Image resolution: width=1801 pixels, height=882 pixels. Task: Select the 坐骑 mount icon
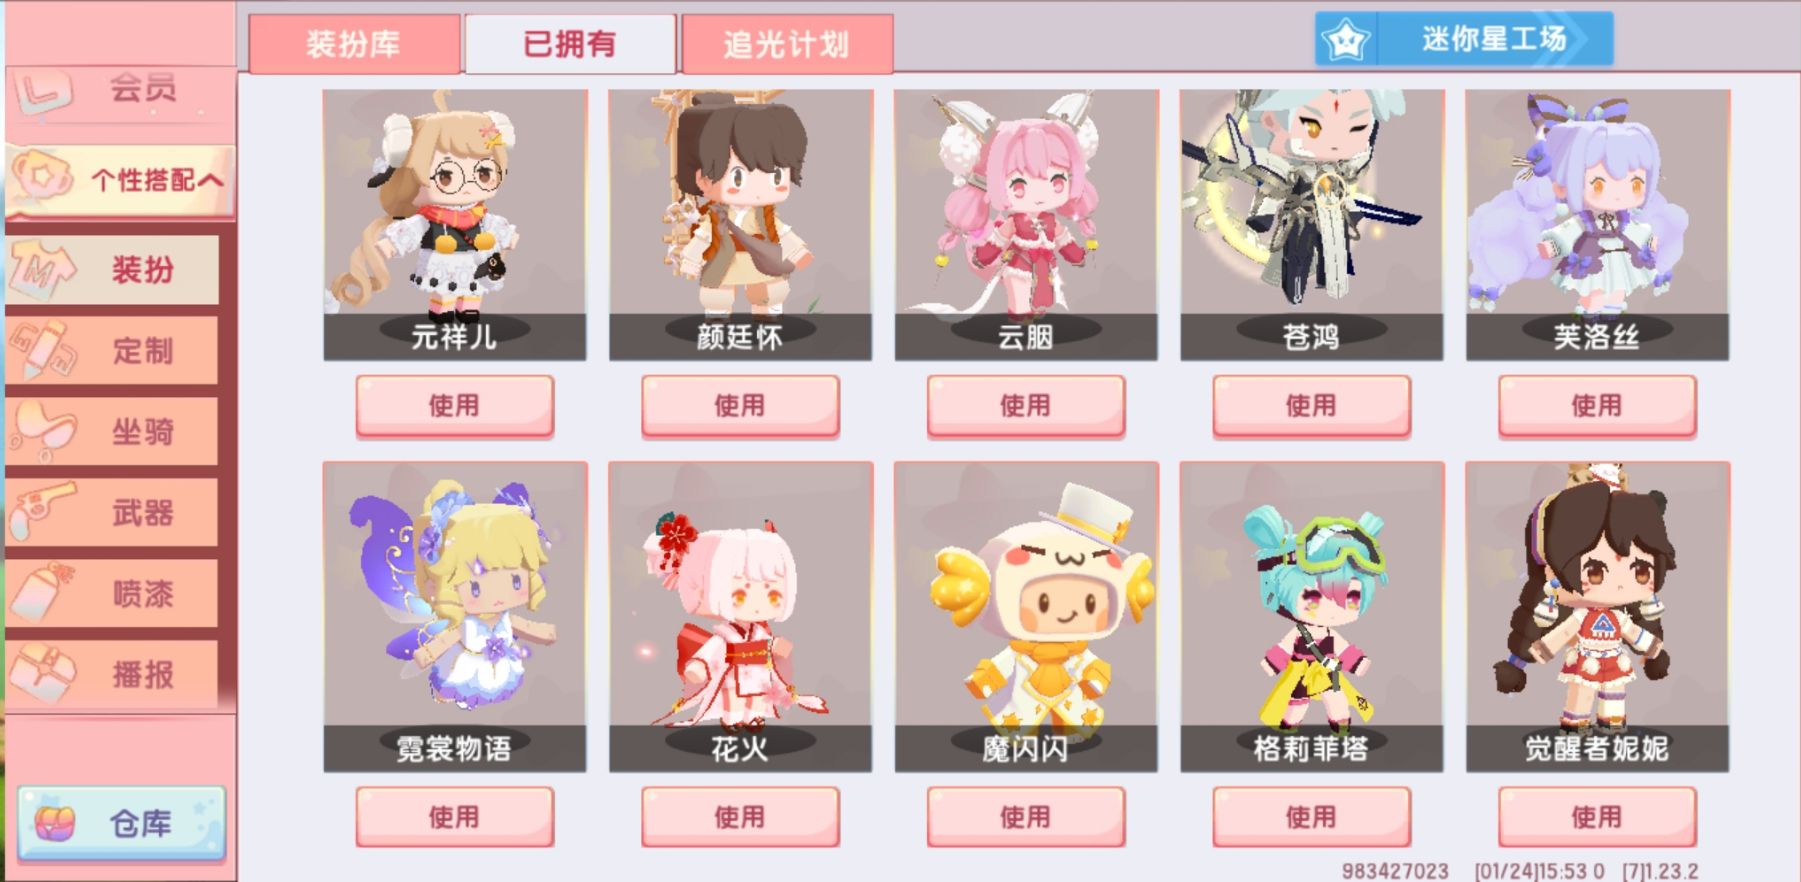pos(42,431)
